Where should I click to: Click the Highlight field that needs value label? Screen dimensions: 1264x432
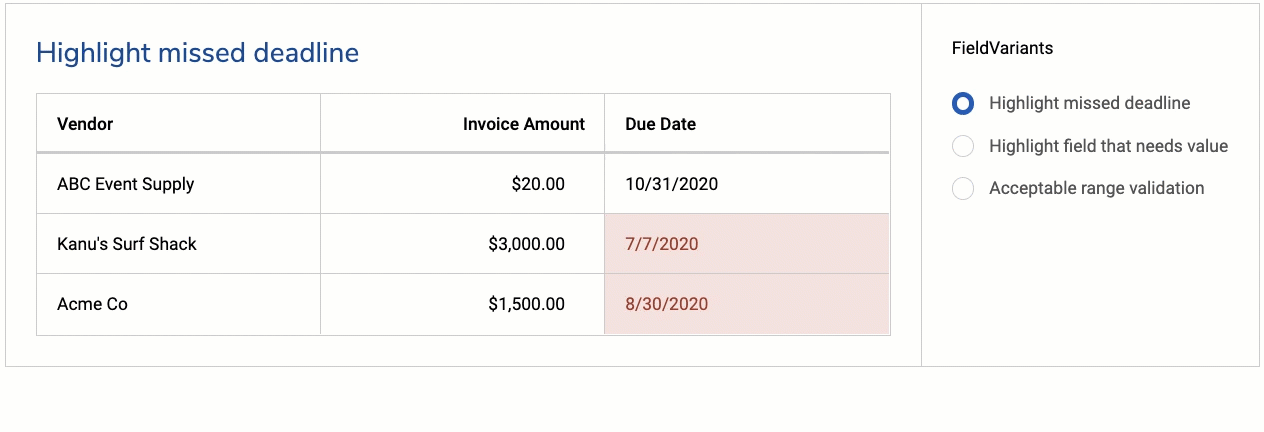[x=1108, y=146]
